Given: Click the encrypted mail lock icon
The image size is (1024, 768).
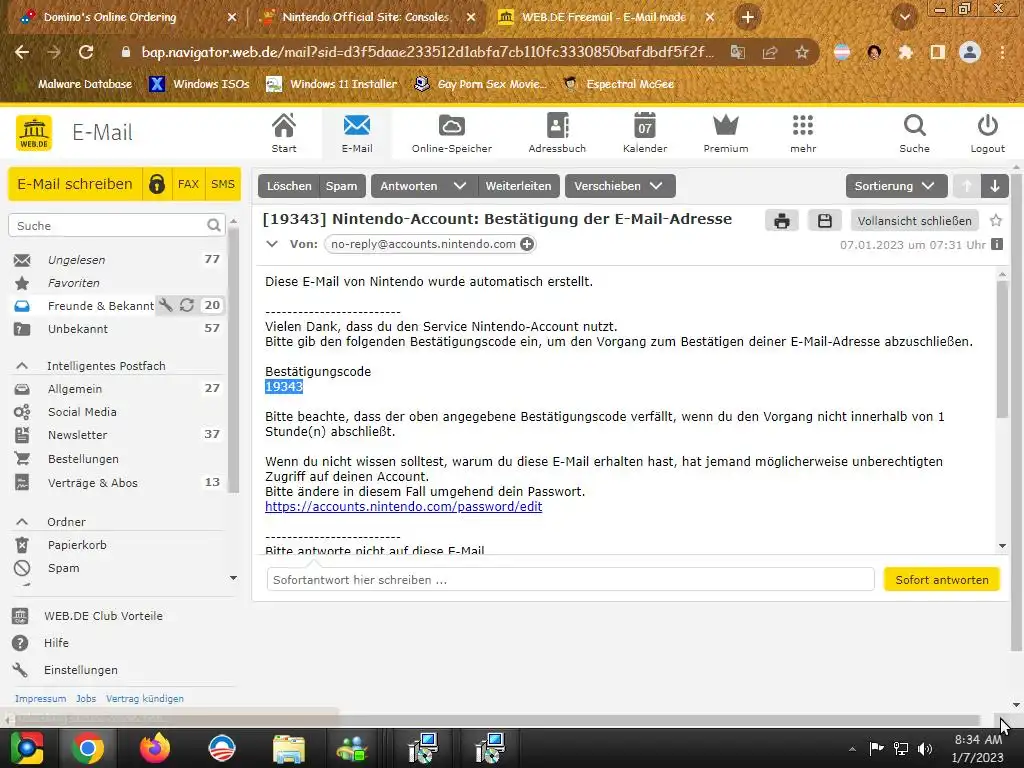Looking at the screenshot, I should pos(157,184).
